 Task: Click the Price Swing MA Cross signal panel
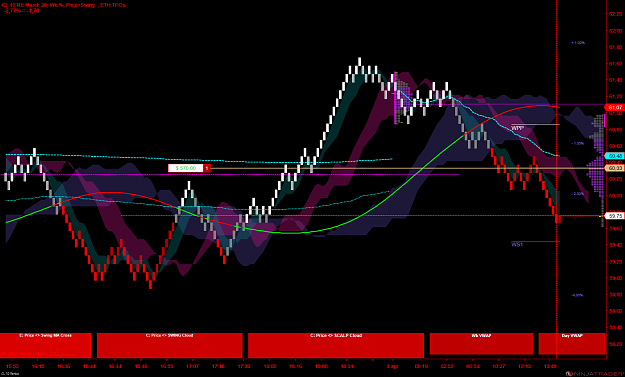(45, 345)
